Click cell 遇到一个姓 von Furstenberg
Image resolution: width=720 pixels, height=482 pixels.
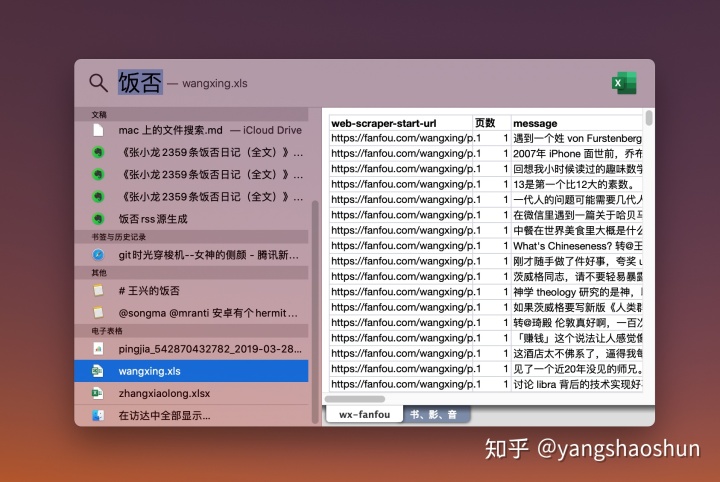click(x=577, y=138)
